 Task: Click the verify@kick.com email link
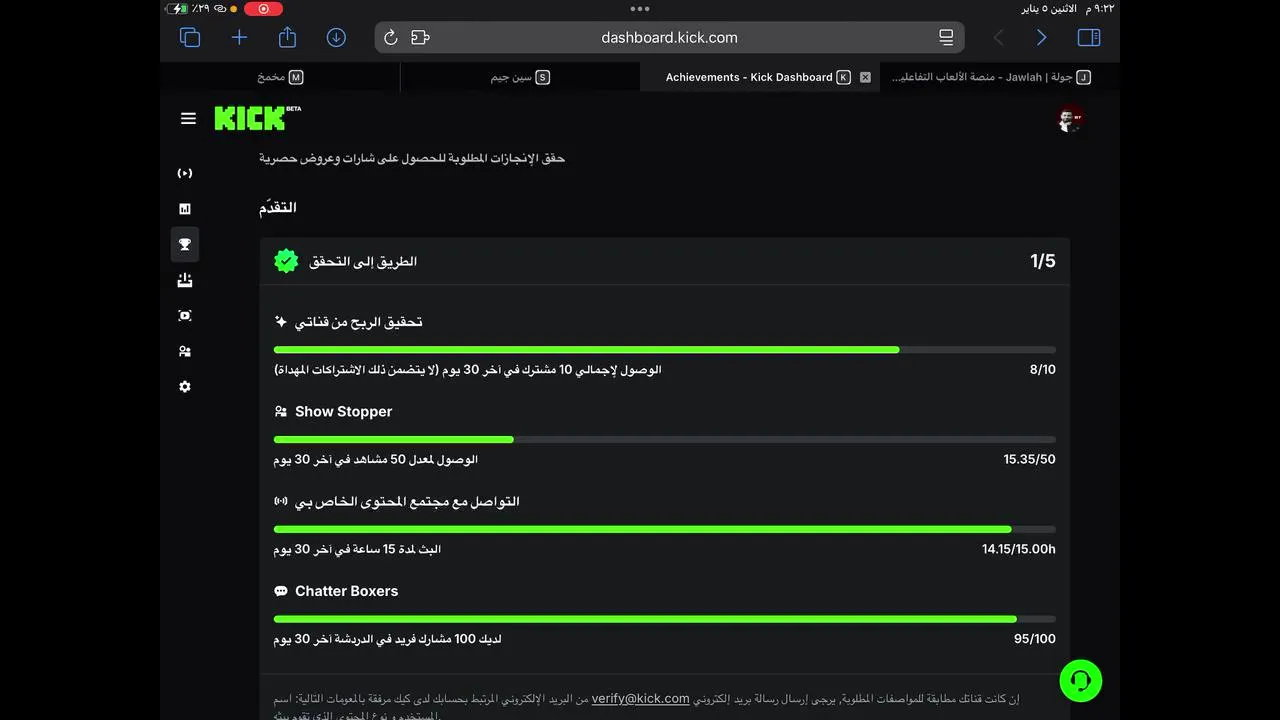(x=640, y=698)
